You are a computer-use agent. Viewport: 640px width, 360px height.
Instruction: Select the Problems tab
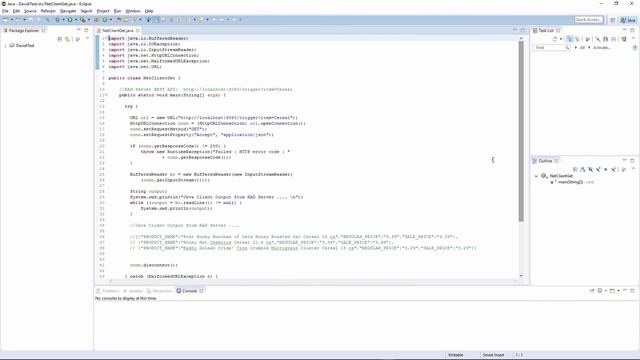tap(108, 291)
